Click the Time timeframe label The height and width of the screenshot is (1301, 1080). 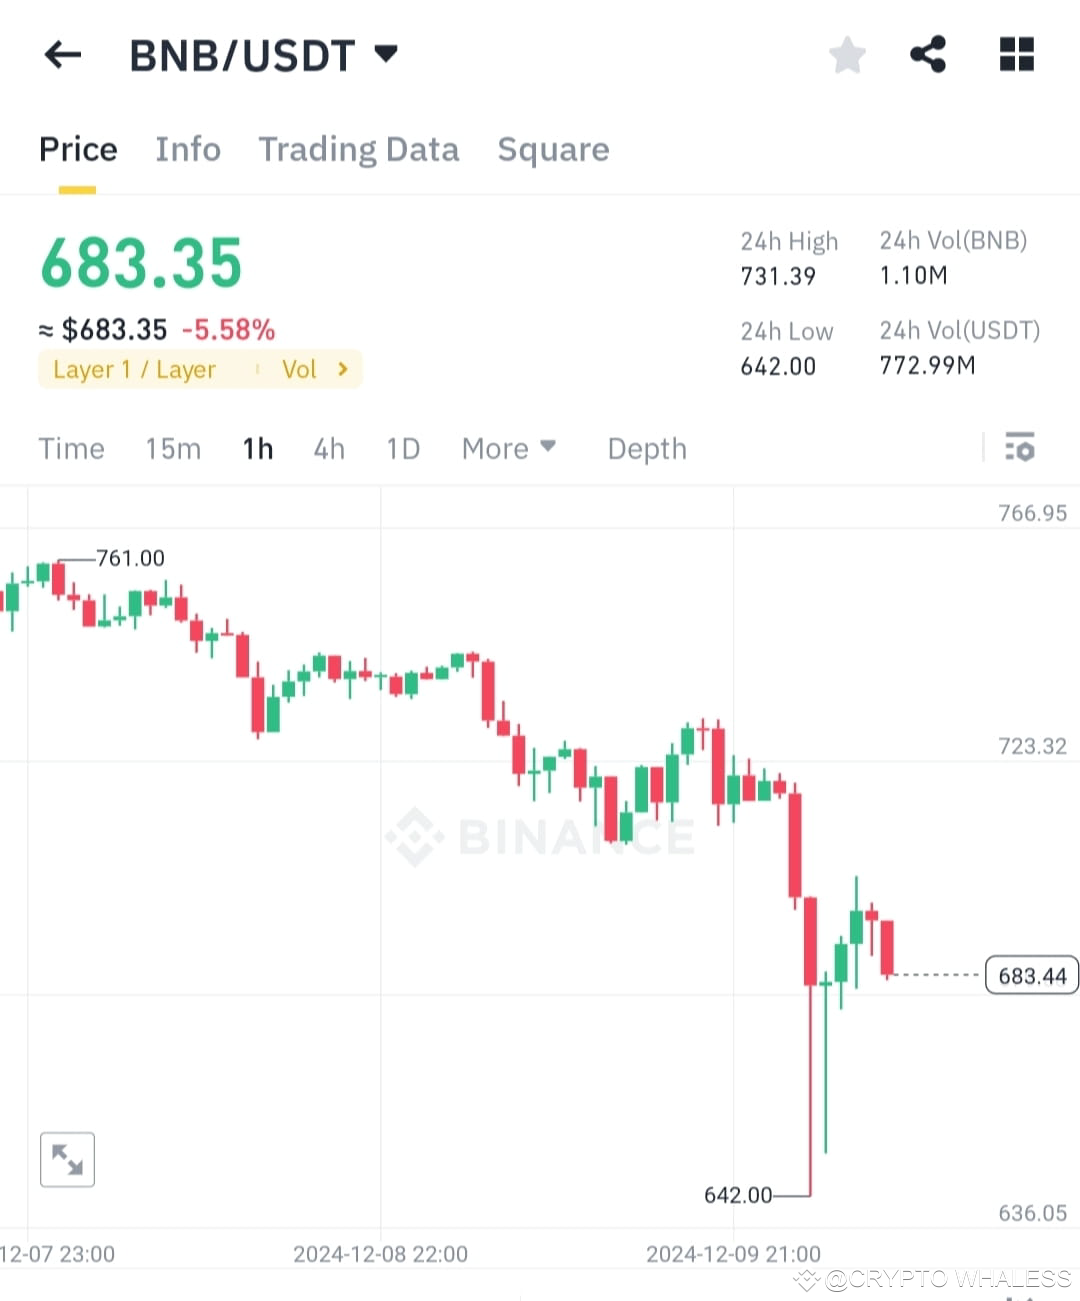pos(71,448)
